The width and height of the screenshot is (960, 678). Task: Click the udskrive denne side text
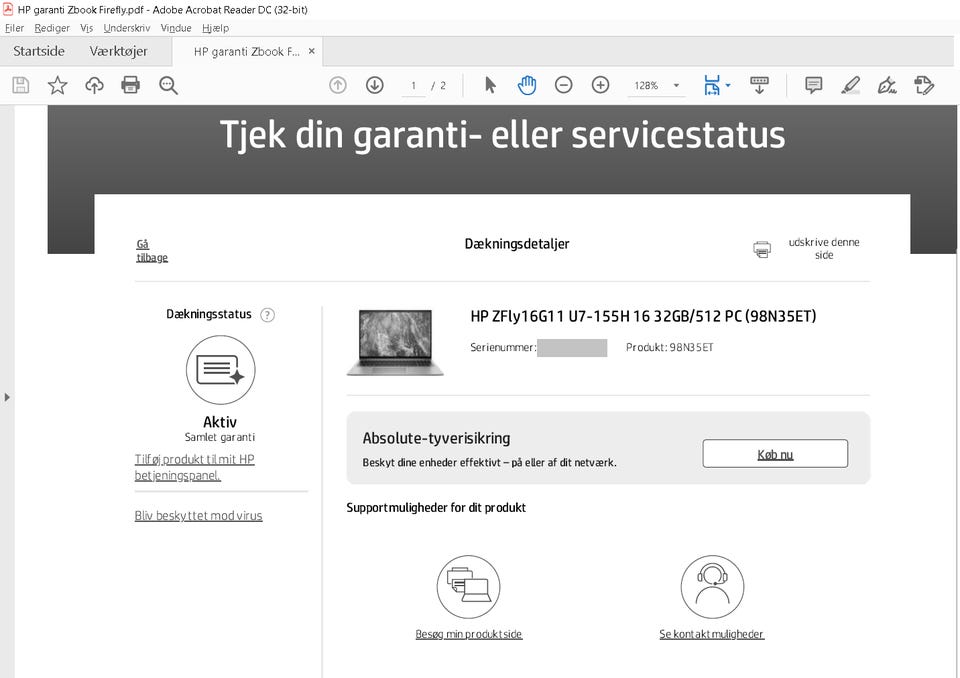tap(823, 249)
